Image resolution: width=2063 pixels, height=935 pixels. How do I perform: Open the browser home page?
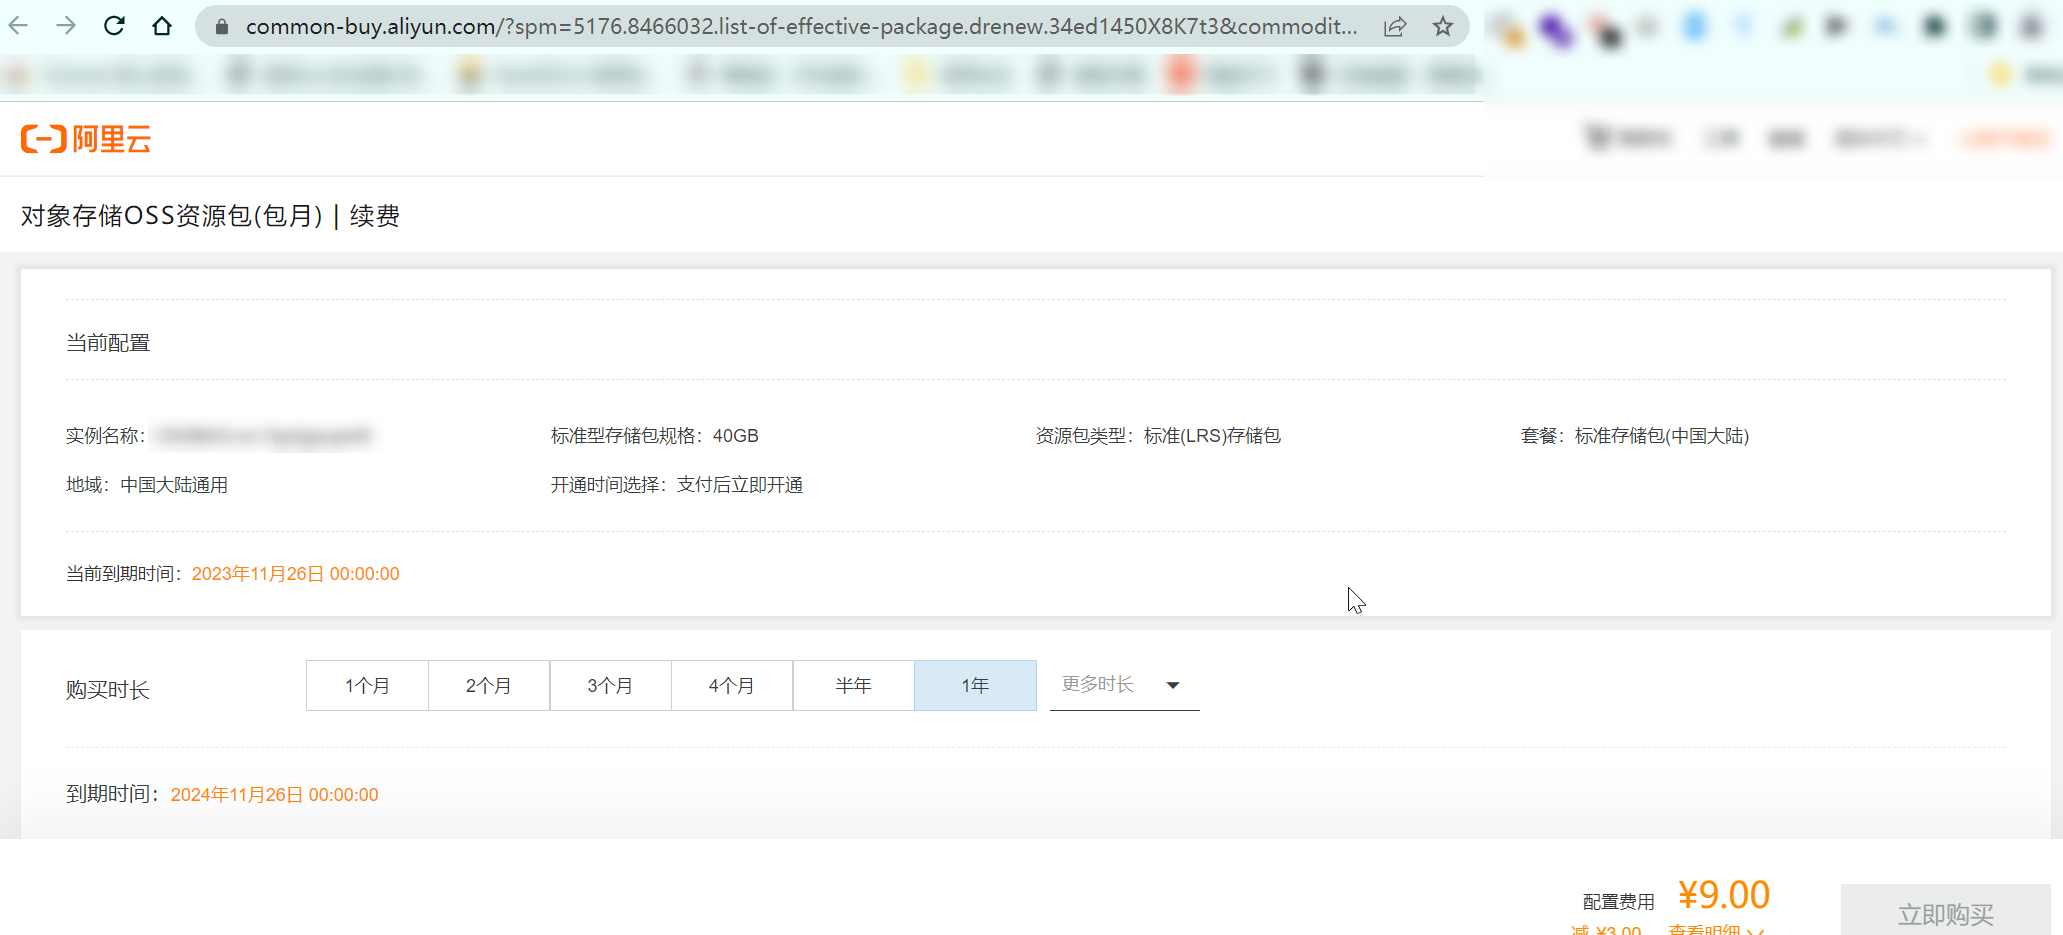point(162,26)
